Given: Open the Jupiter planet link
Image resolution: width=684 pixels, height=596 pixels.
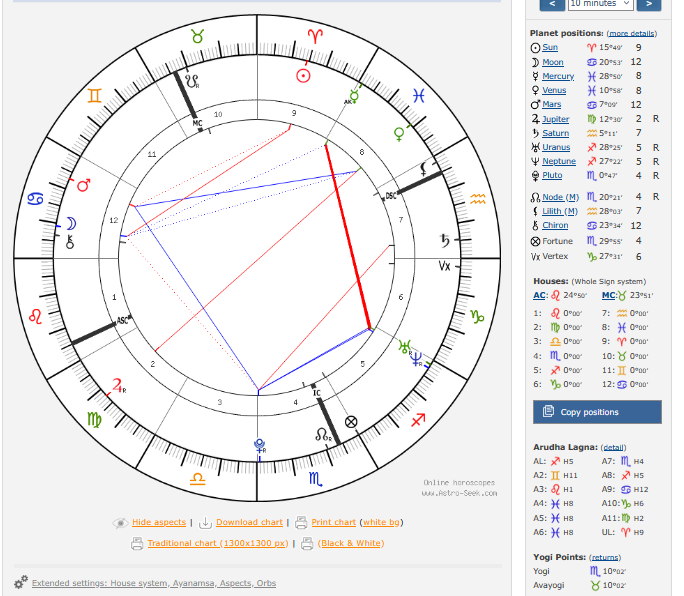Looking at the screenshot, I should pyautogui.click(x=556, y=119).
